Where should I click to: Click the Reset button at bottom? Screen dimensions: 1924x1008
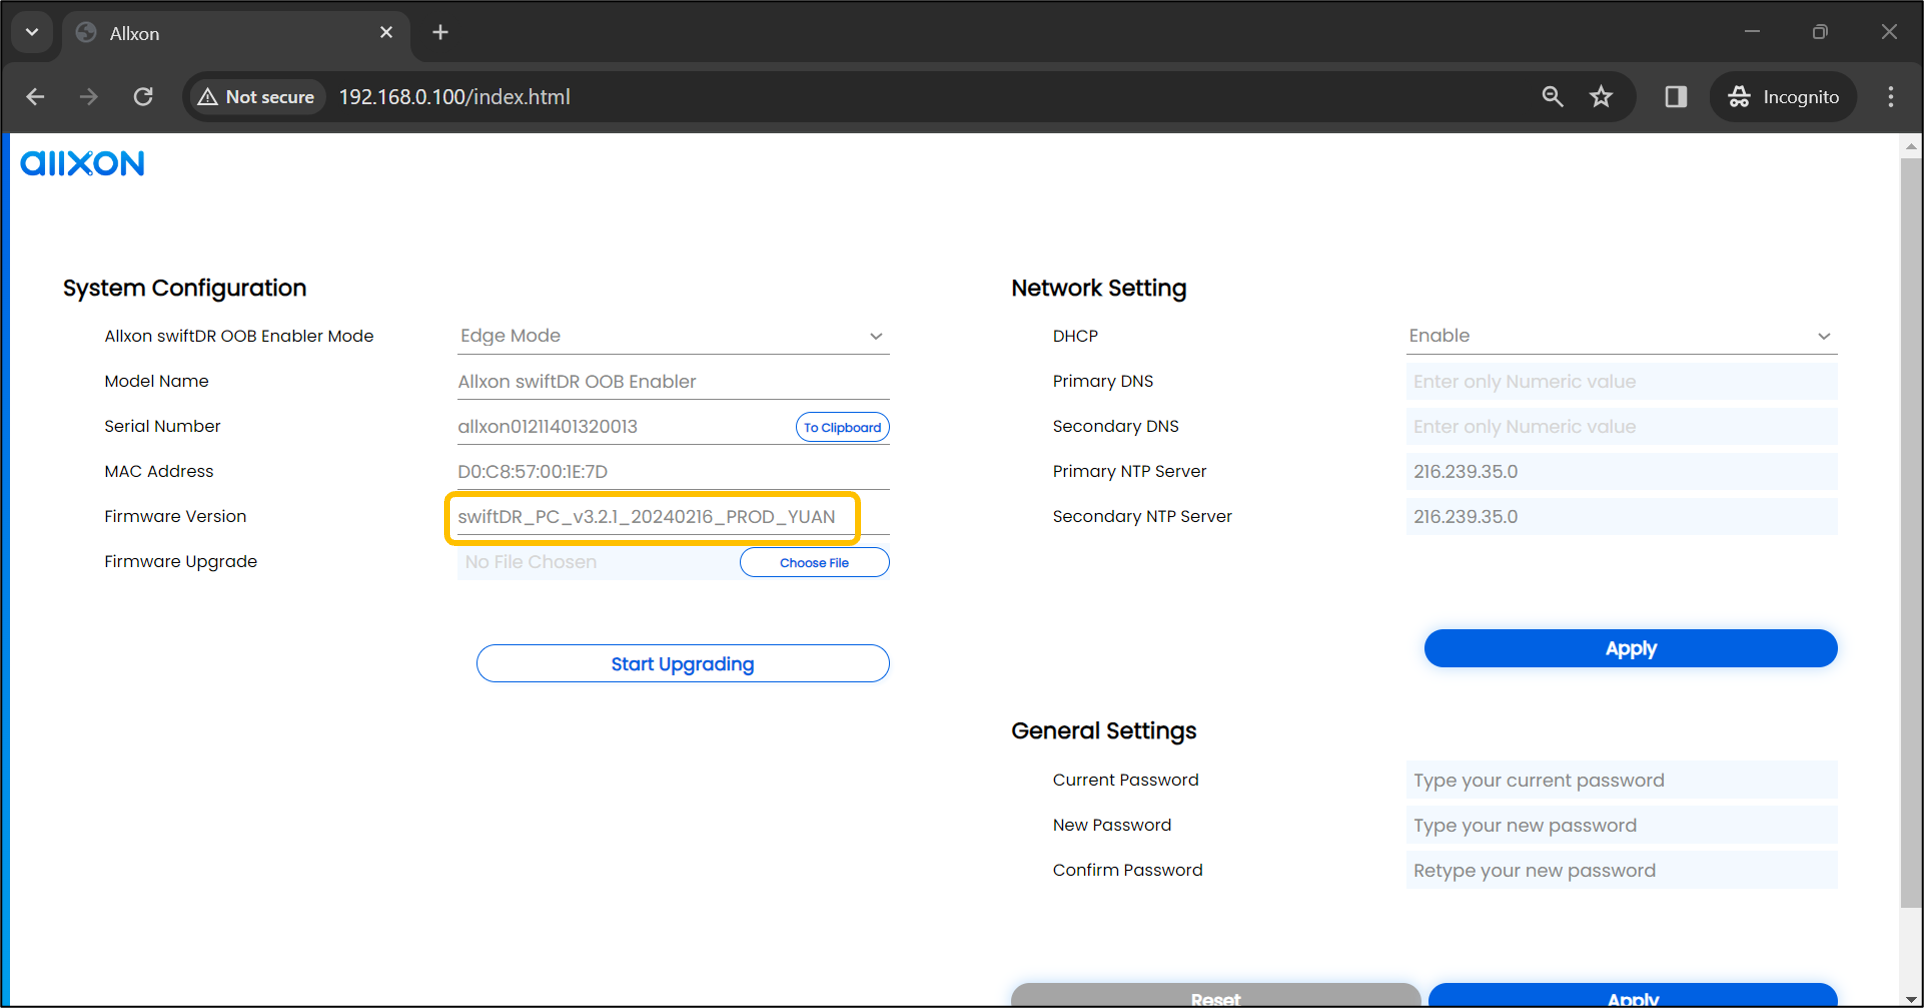click(x=1216, y=996)
